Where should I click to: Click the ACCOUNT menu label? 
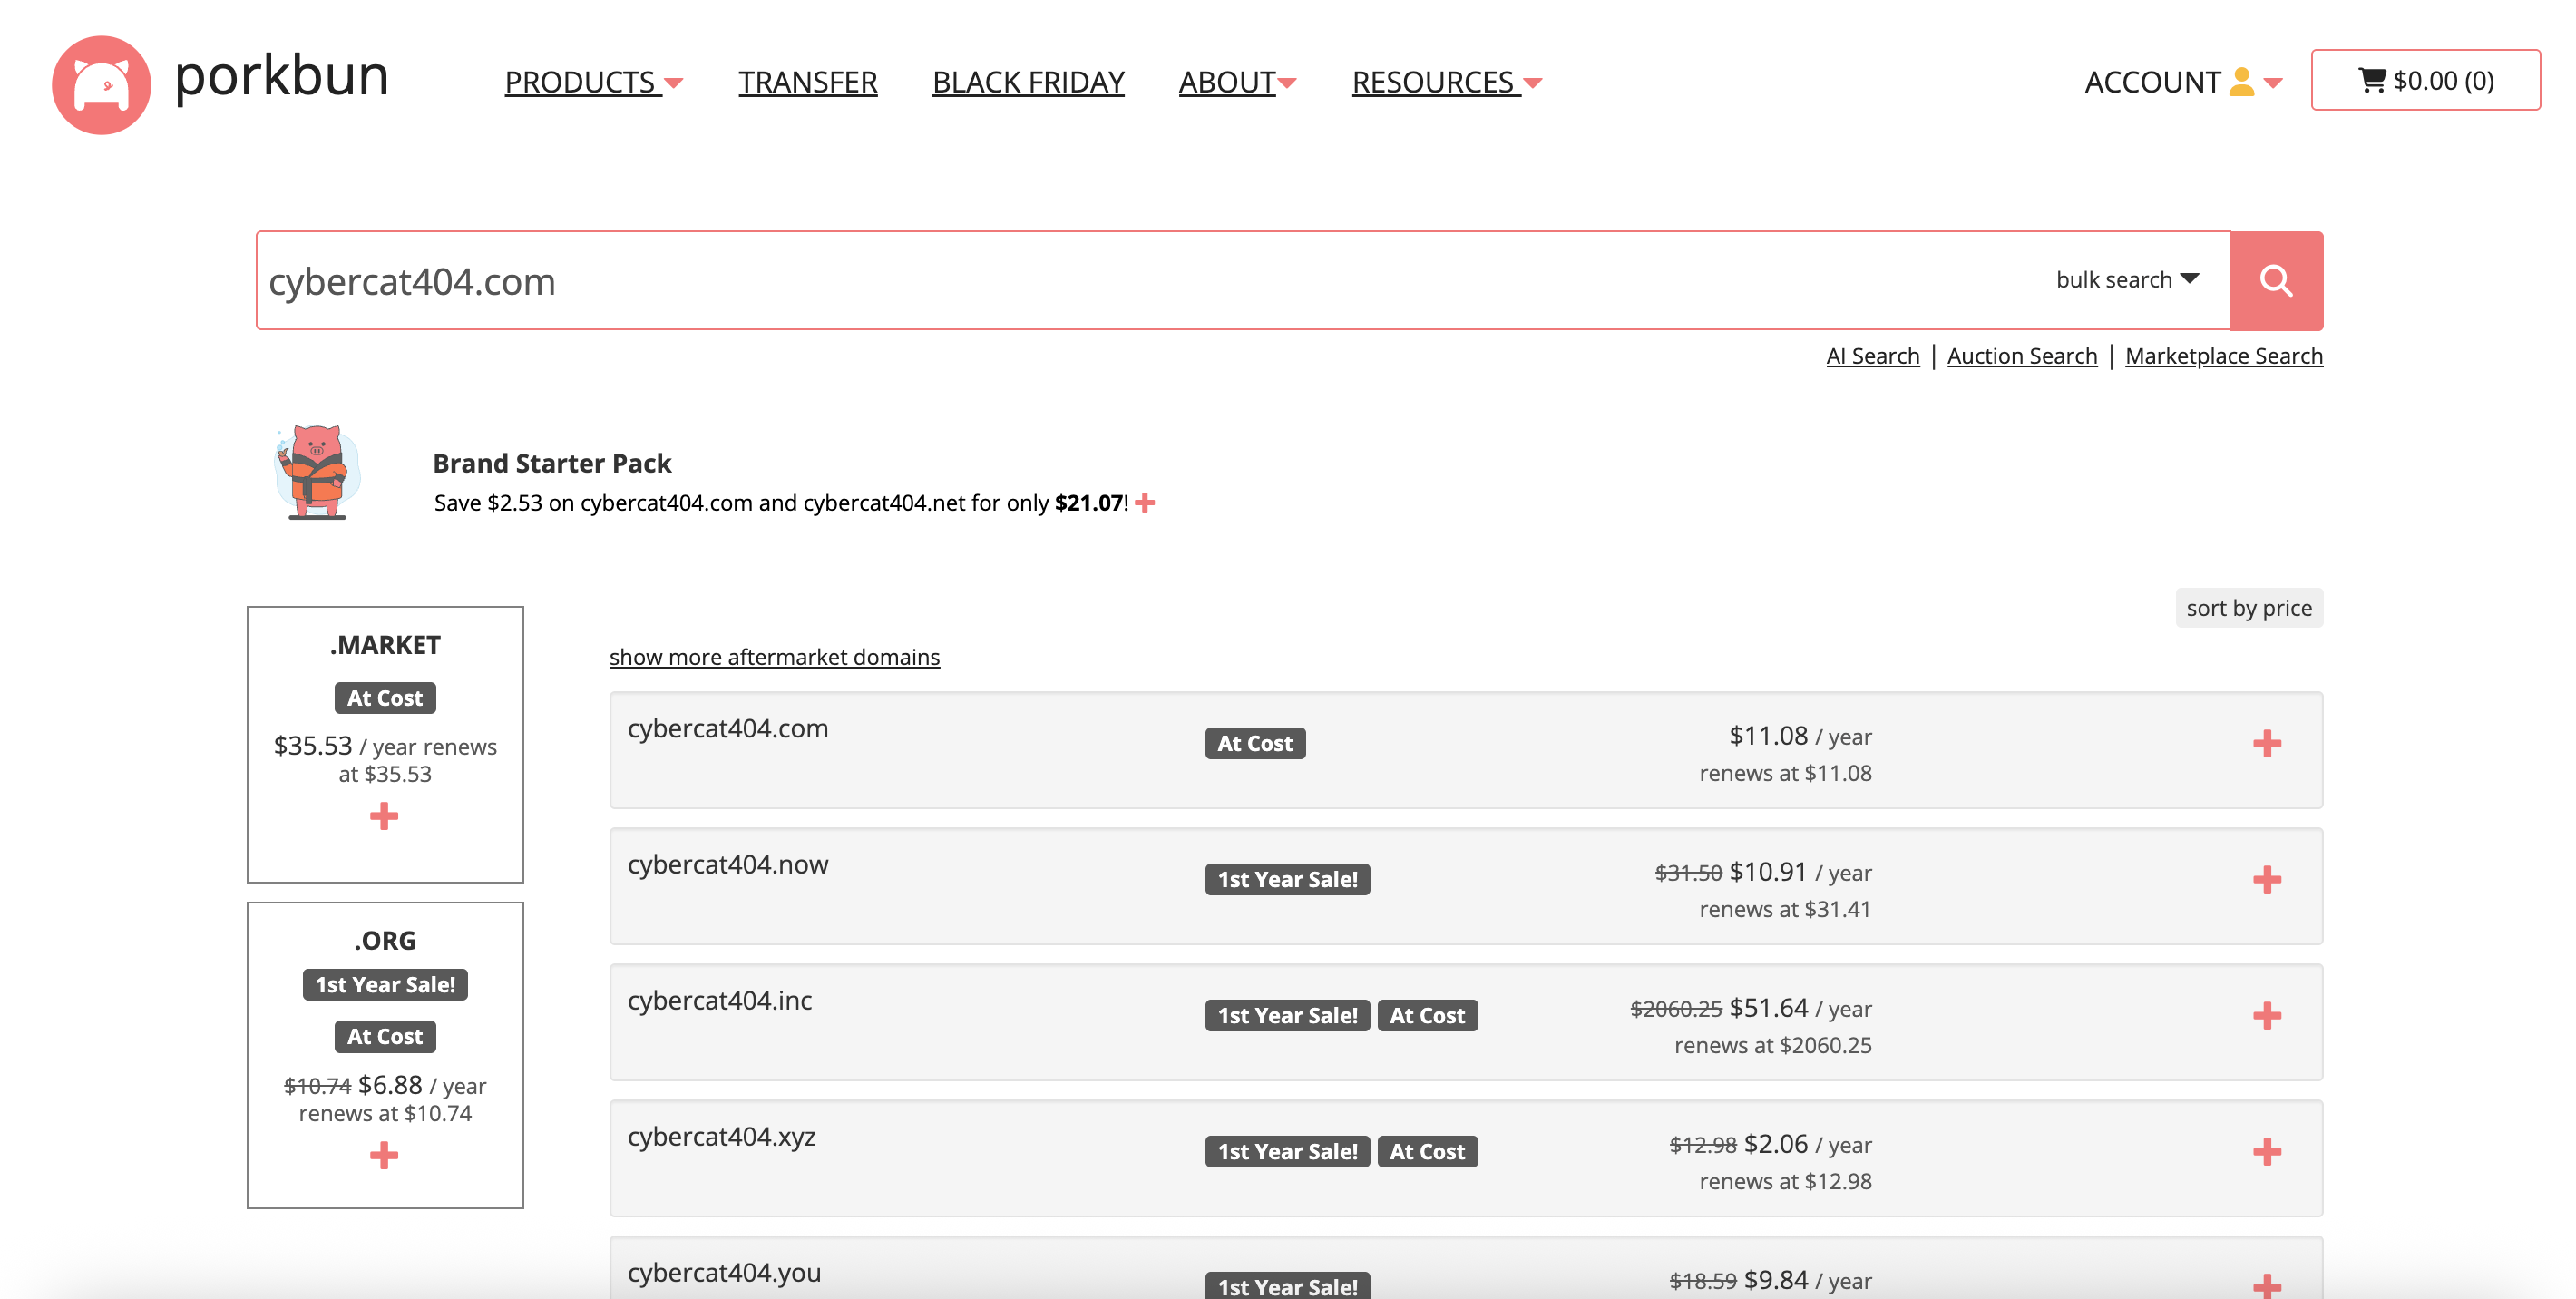pos(2152,82)
